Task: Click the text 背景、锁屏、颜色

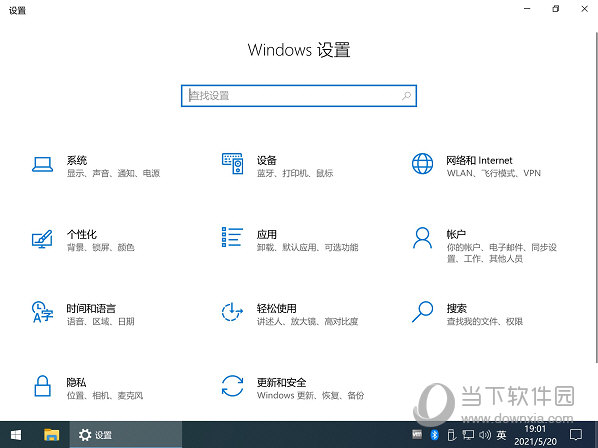Action: pyautogui.click(x=101, y=247)
